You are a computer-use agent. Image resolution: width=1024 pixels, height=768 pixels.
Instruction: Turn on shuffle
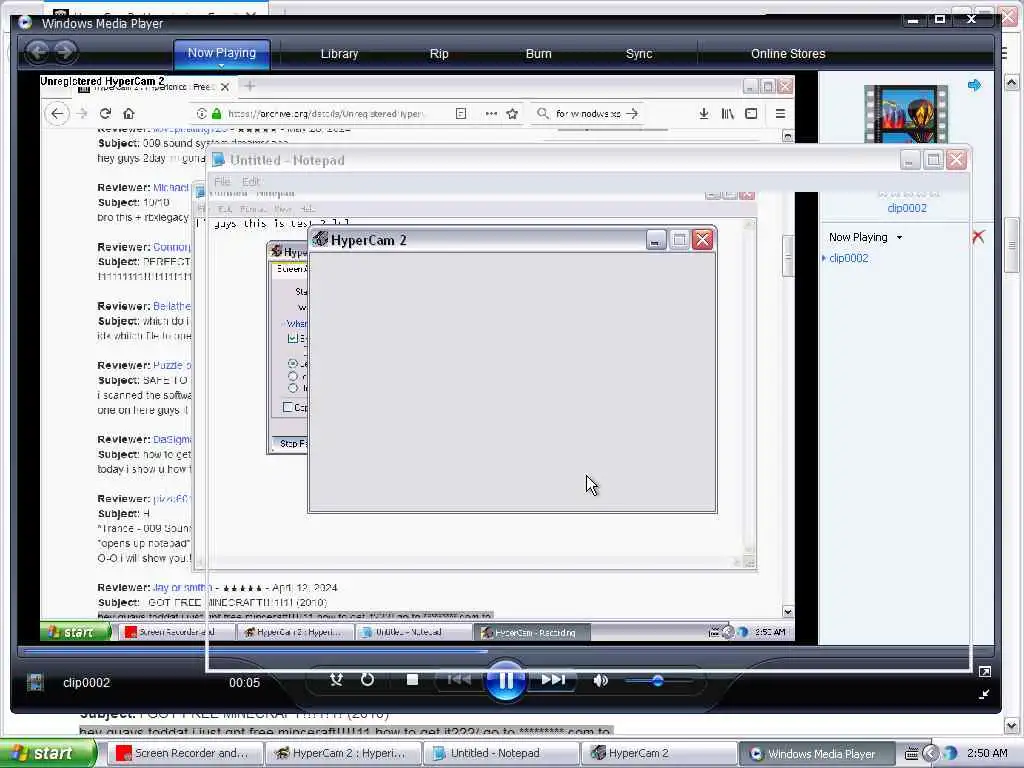click(336, 680)
